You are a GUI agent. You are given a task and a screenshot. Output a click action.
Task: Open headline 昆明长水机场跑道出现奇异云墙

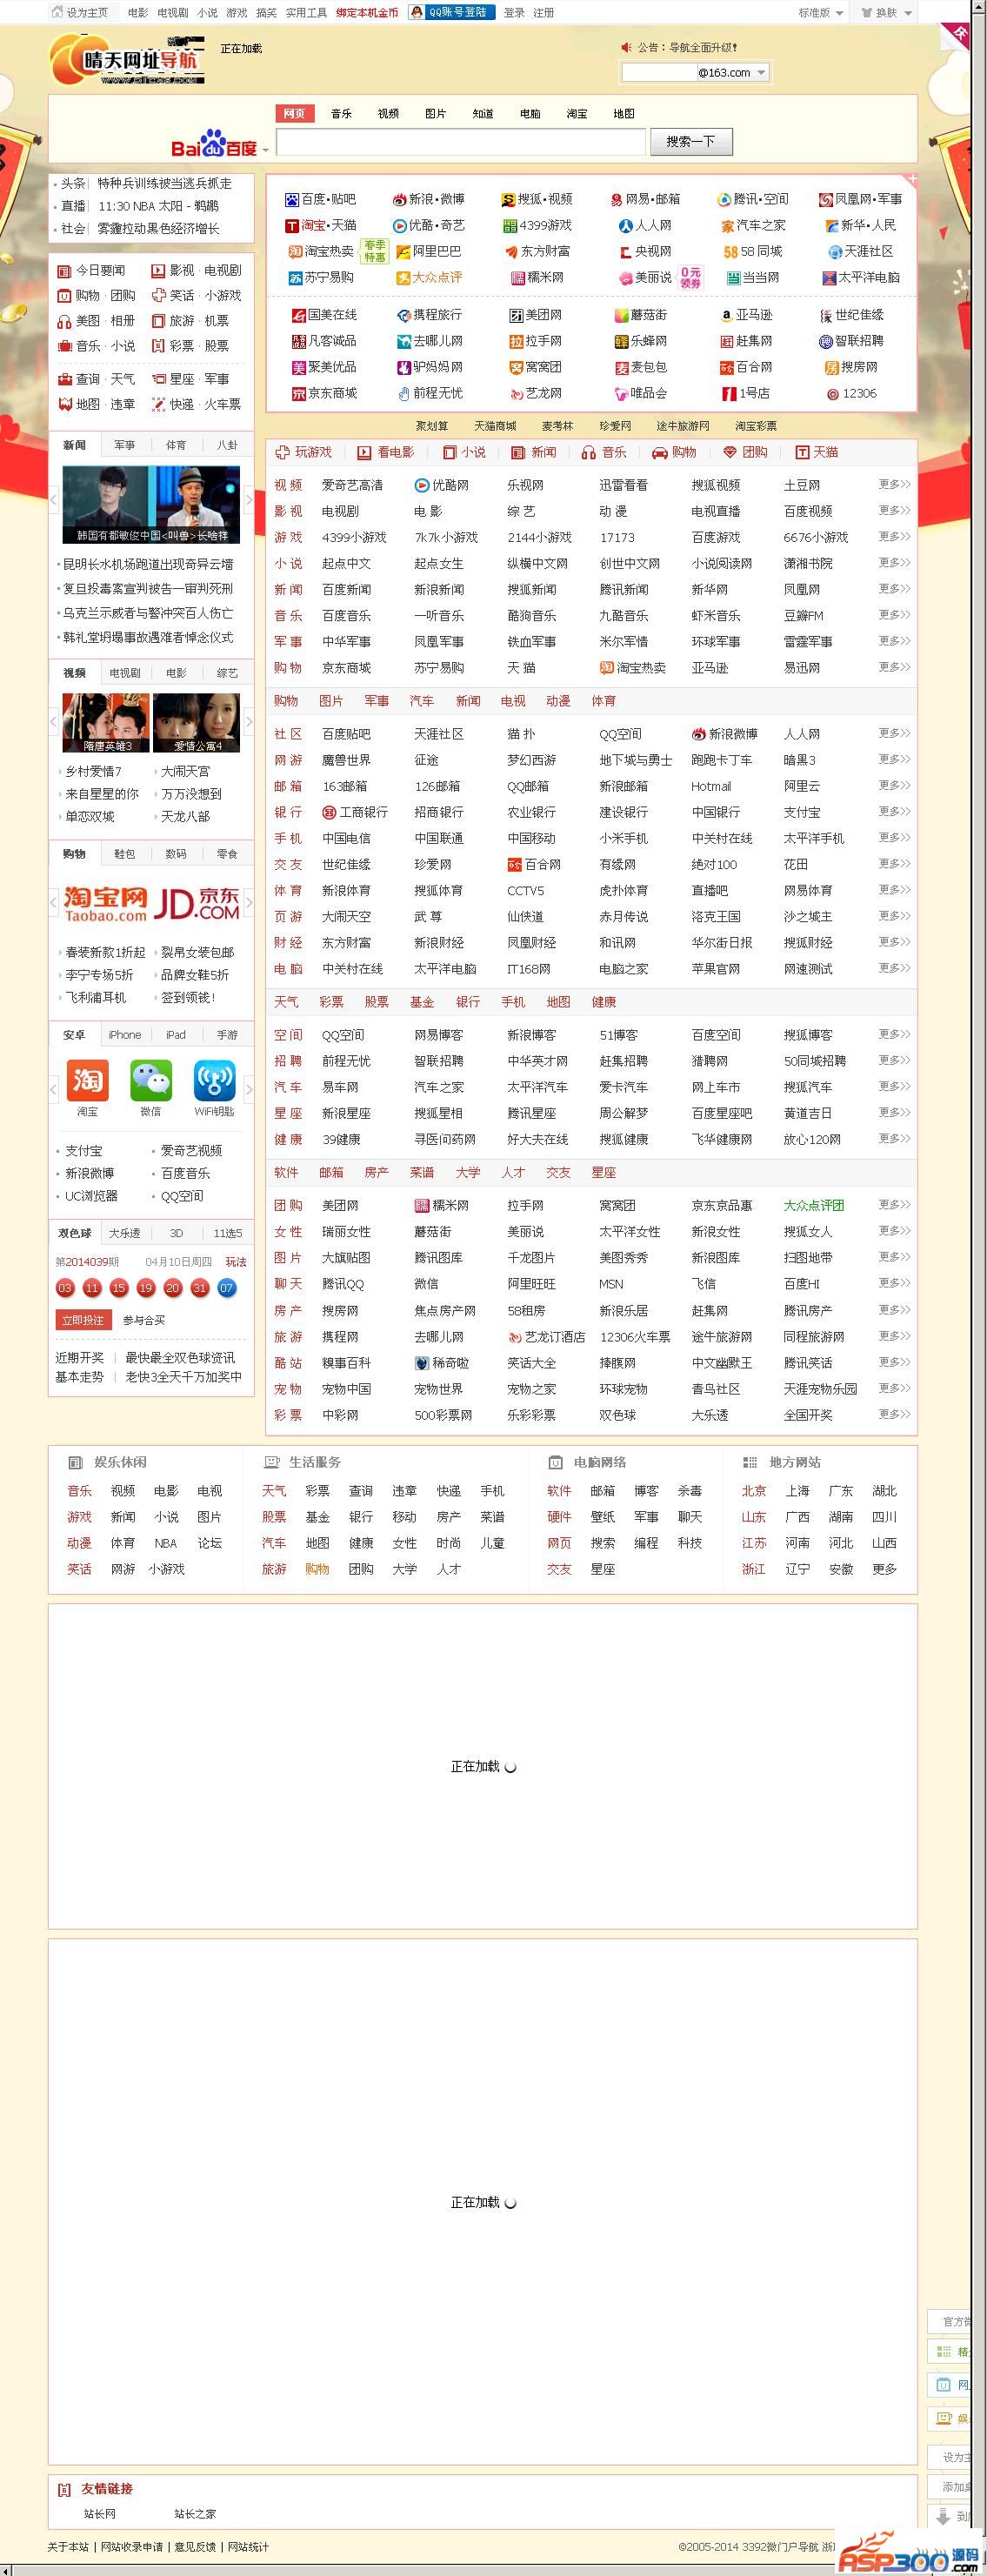click(148, 564)
